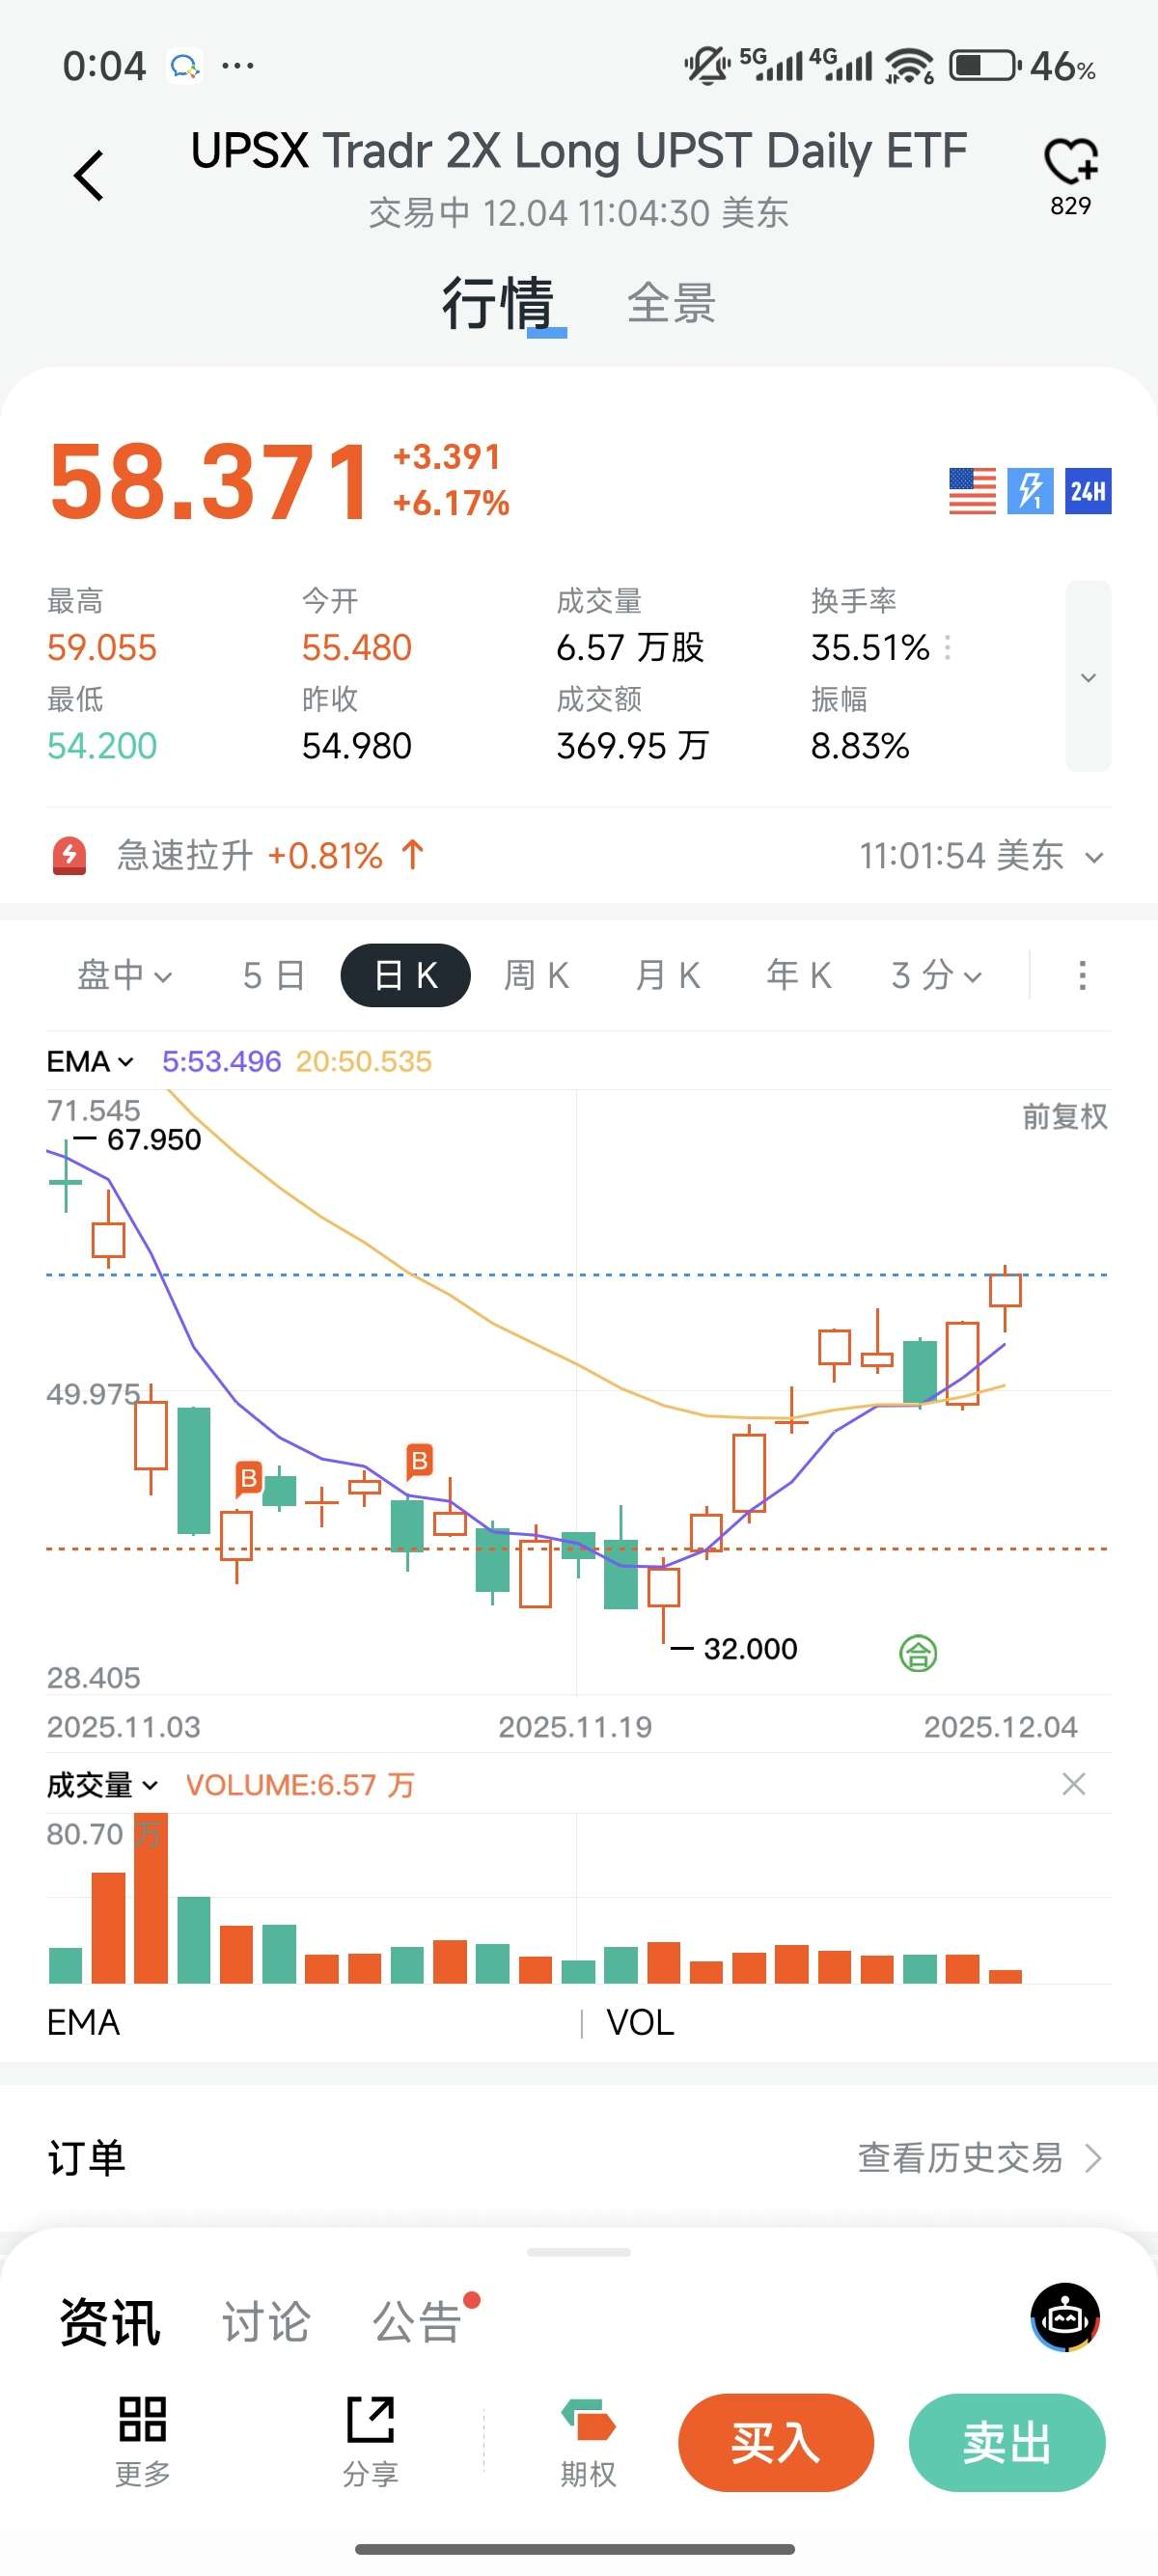This screenshot has height=2576, width=1158.
Task: Open the 更多 grid menu icon
Action: coord(142,2420)
